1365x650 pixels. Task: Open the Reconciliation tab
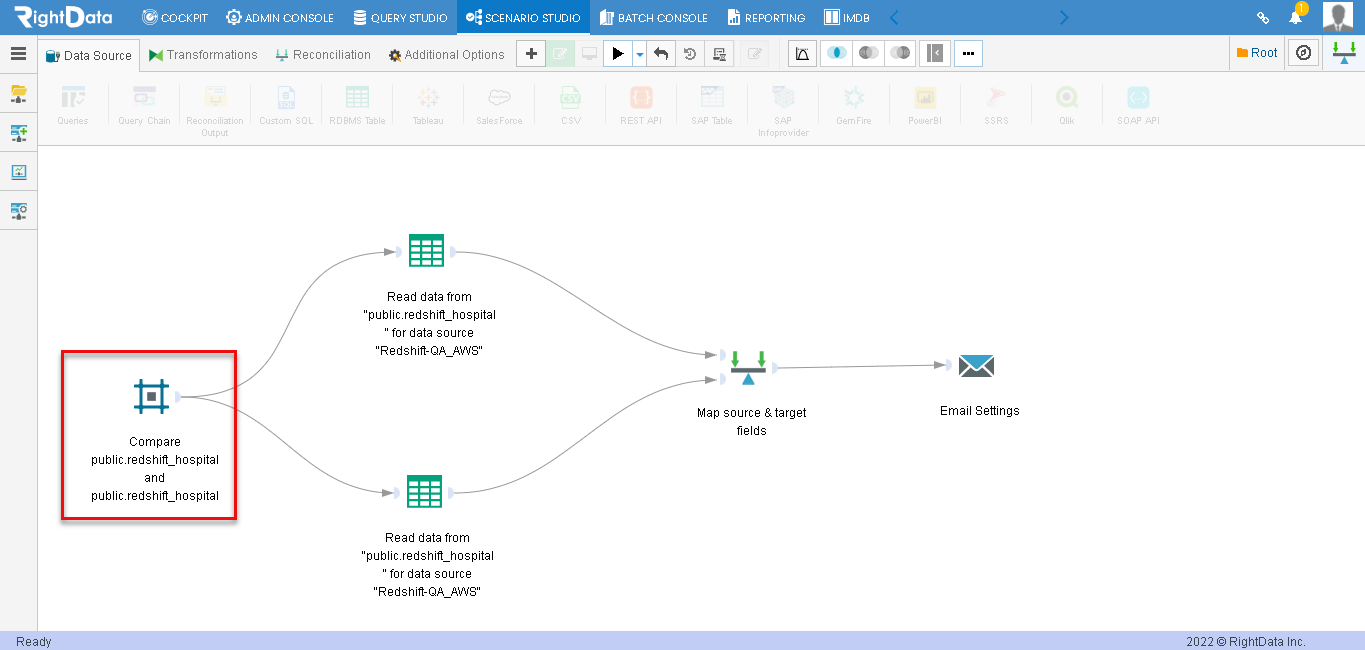(x=323, y=55)
